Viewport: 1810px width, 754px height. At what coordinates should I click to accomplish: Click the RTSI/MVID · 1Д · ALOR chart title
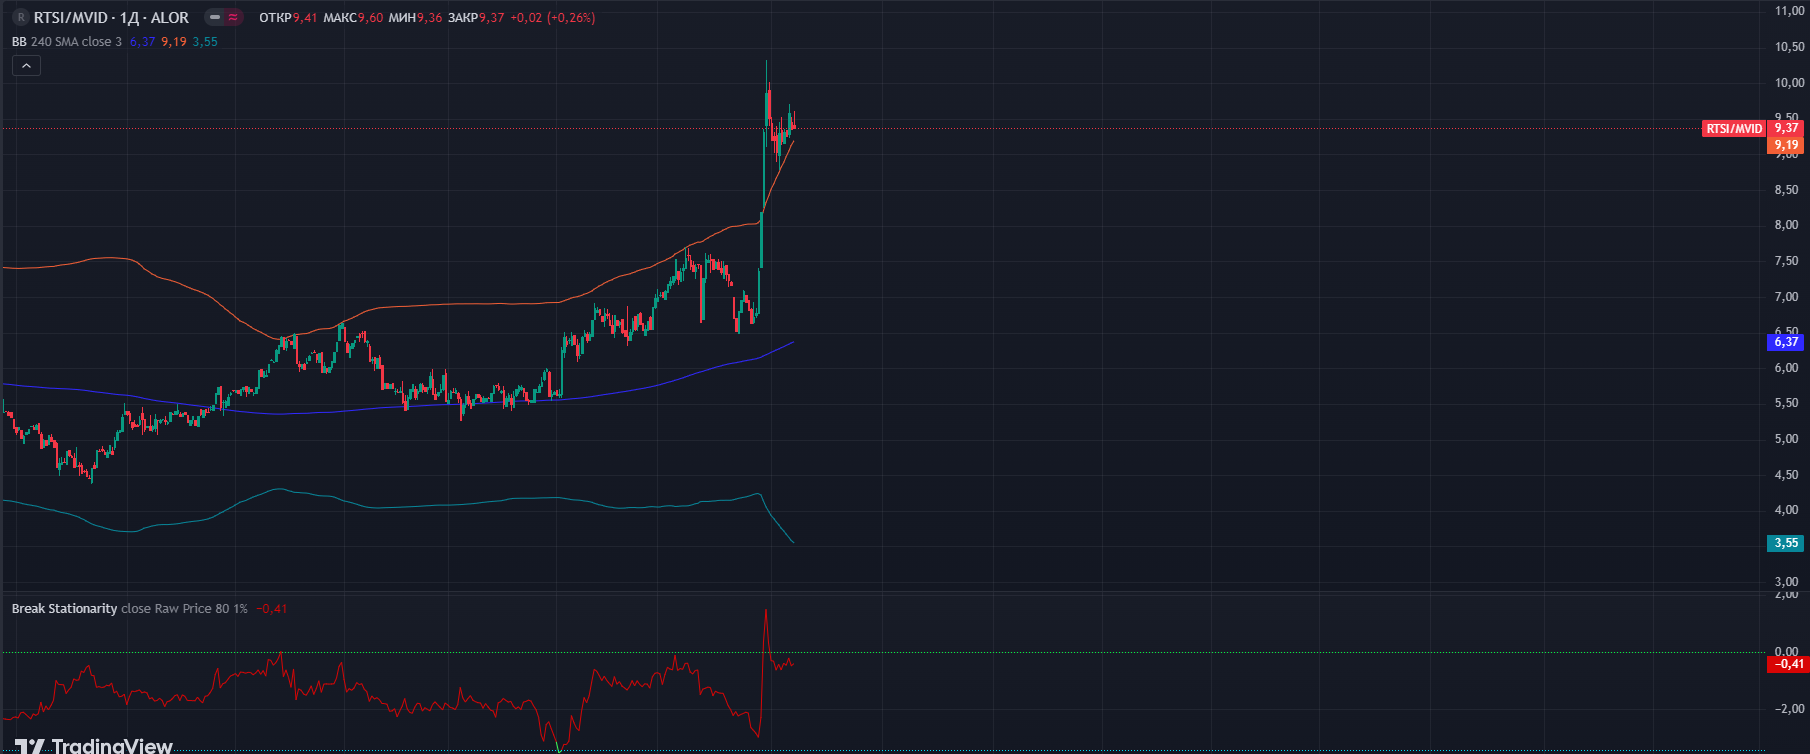111,17
